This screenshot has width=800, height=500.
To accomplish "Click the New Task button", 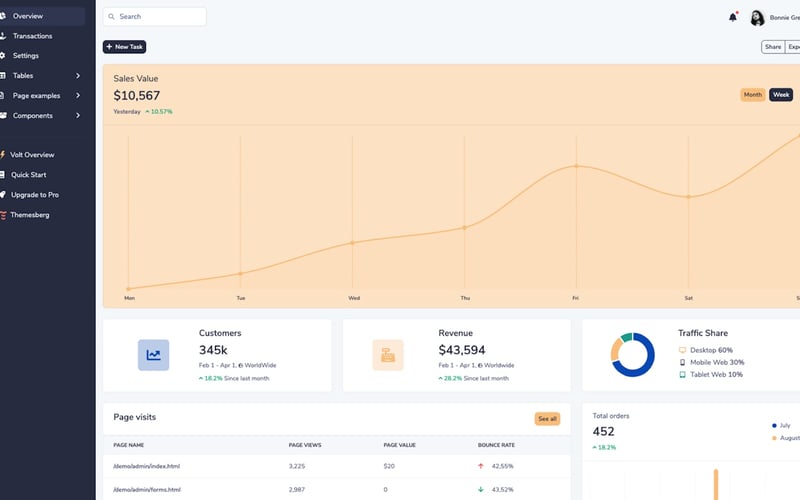I will 124,47.
